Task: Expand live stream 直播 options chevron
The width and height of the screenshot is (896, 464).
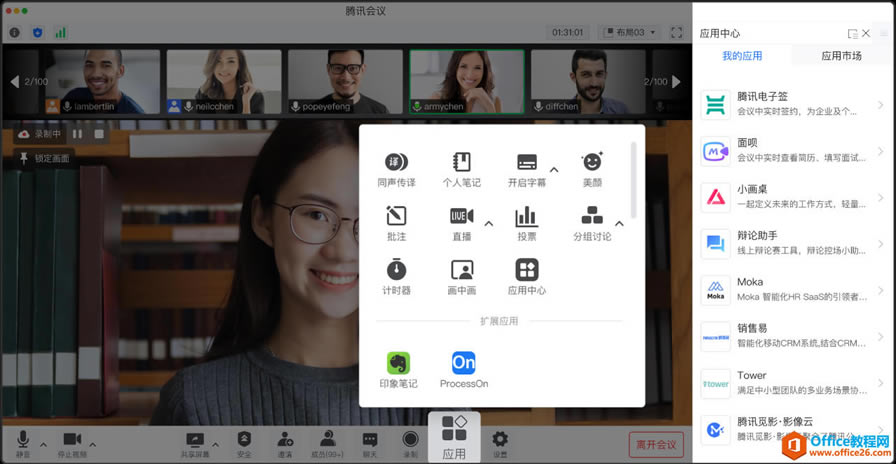Action: pos(489,223)
